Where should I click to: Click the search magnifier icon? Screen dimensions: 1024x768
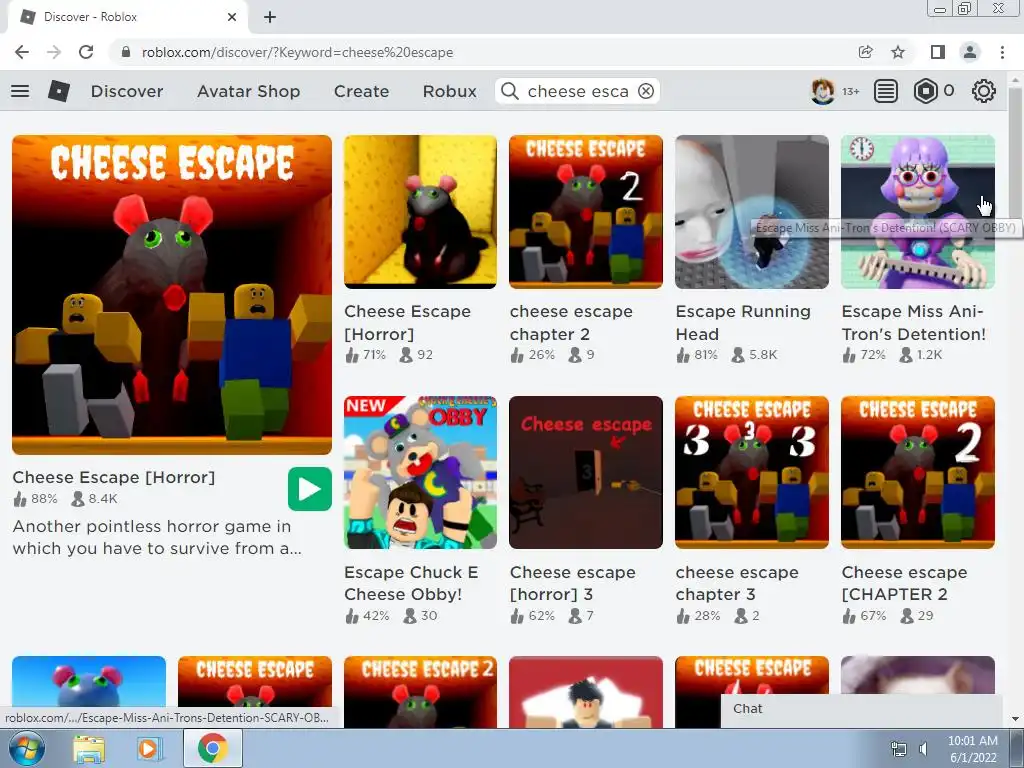[x=509, y=91]
